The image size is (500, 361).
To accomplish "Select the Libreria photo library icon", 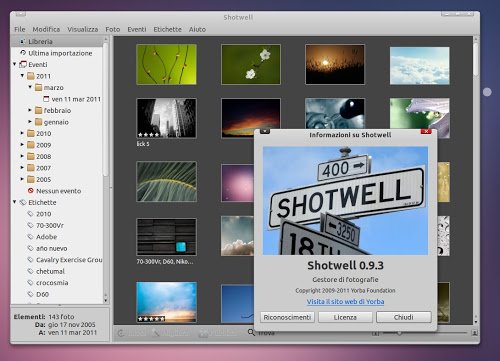I will coord(22,41).
